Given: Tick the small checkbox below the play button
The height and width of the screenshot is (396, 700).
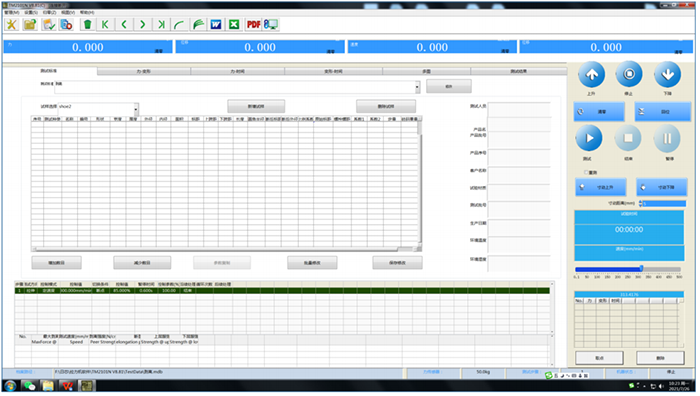Looking at the screenshot, I should (586, 172).
